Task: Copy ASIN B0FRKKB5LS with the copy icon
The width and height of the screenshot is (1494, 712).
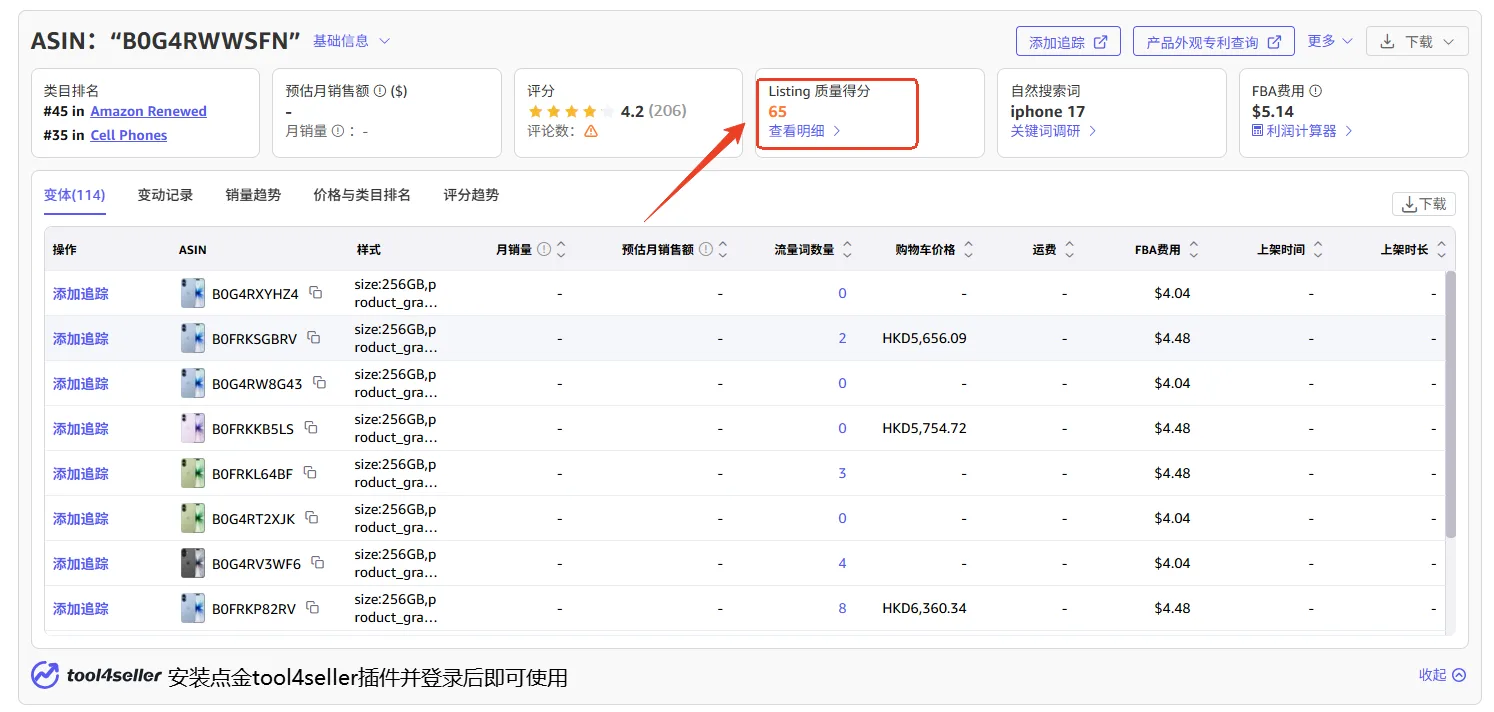Action: 311,427
